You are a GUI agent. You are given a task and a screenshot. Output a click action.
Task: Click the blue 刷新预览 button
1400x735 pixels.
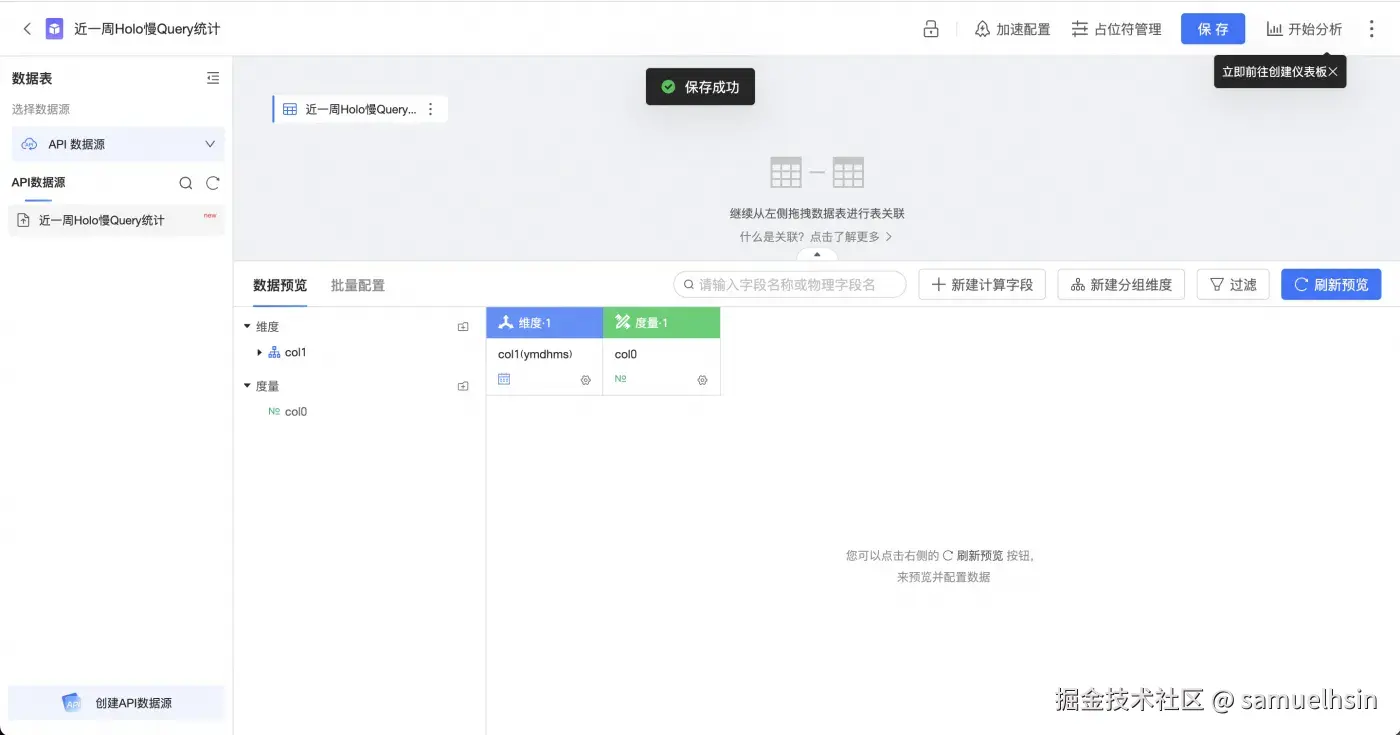point(1331,285)
